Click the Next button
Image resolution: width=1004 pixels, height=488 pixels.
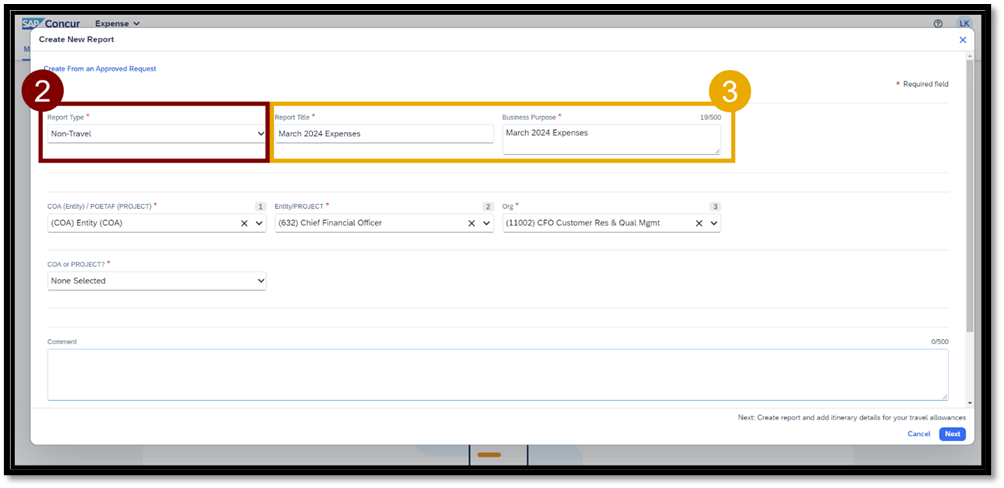[x=952, y=434]
